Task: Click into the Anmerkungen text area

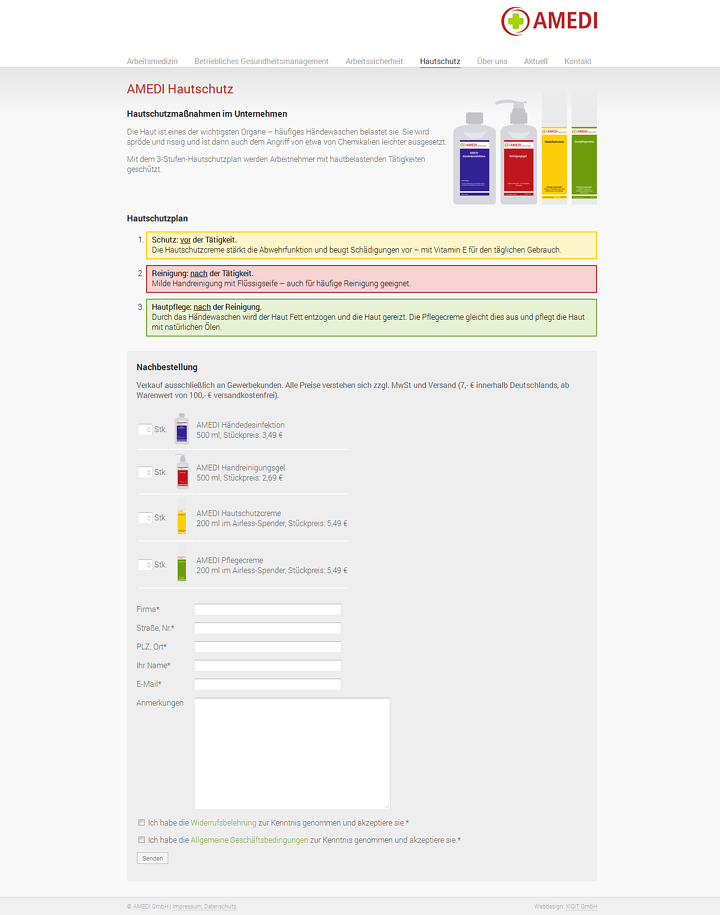Action: pyautogui.click(x=292, y=753)
